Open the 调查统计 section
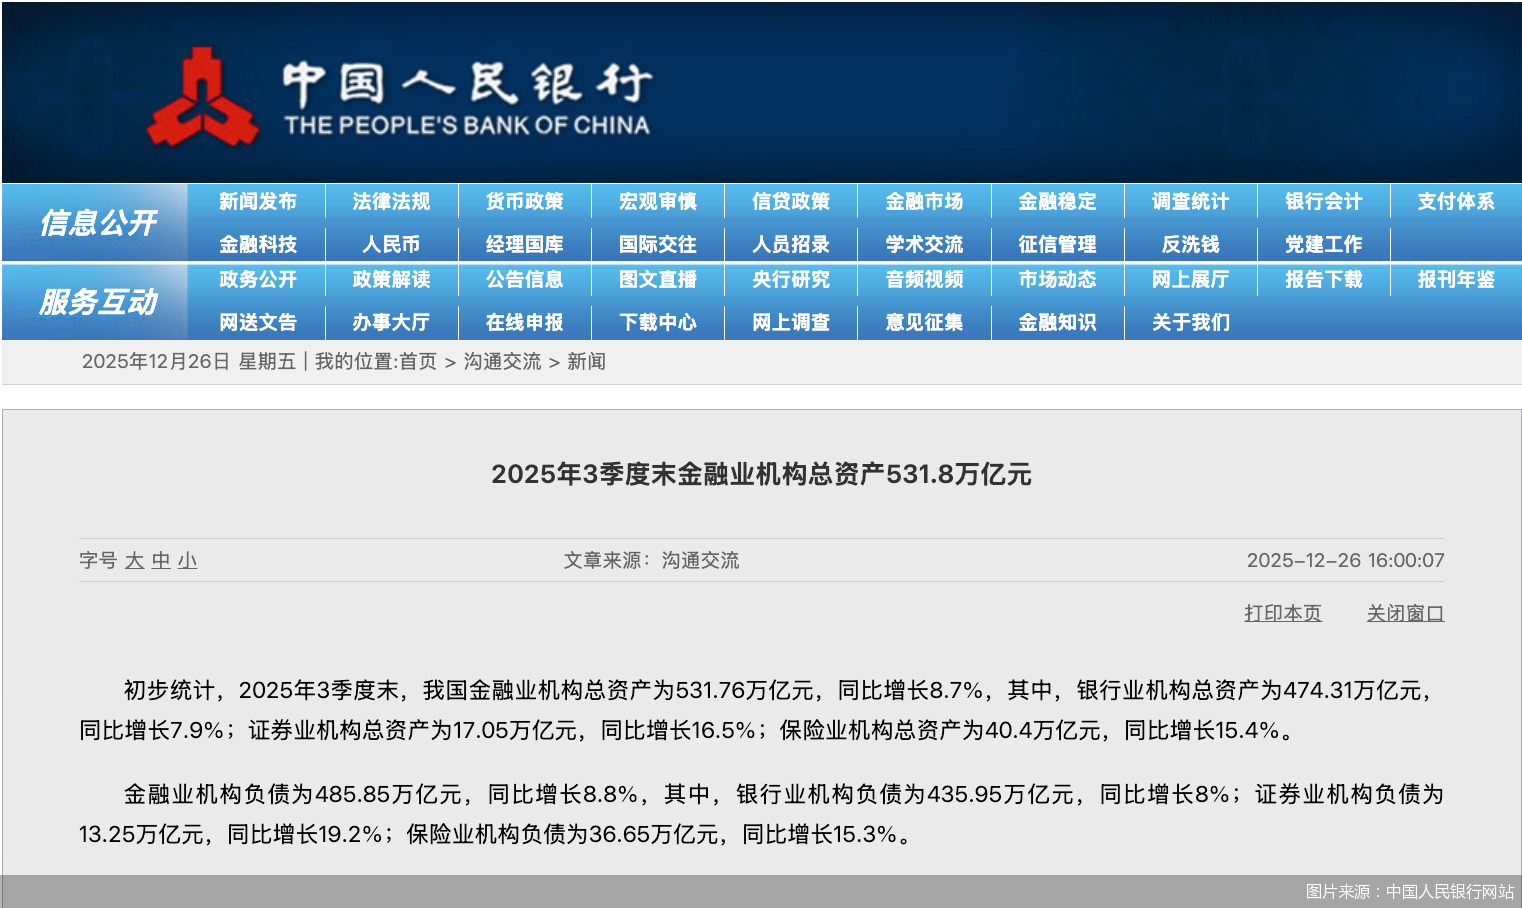Screen dimensions: 1522x908 tap(1190, 200)
